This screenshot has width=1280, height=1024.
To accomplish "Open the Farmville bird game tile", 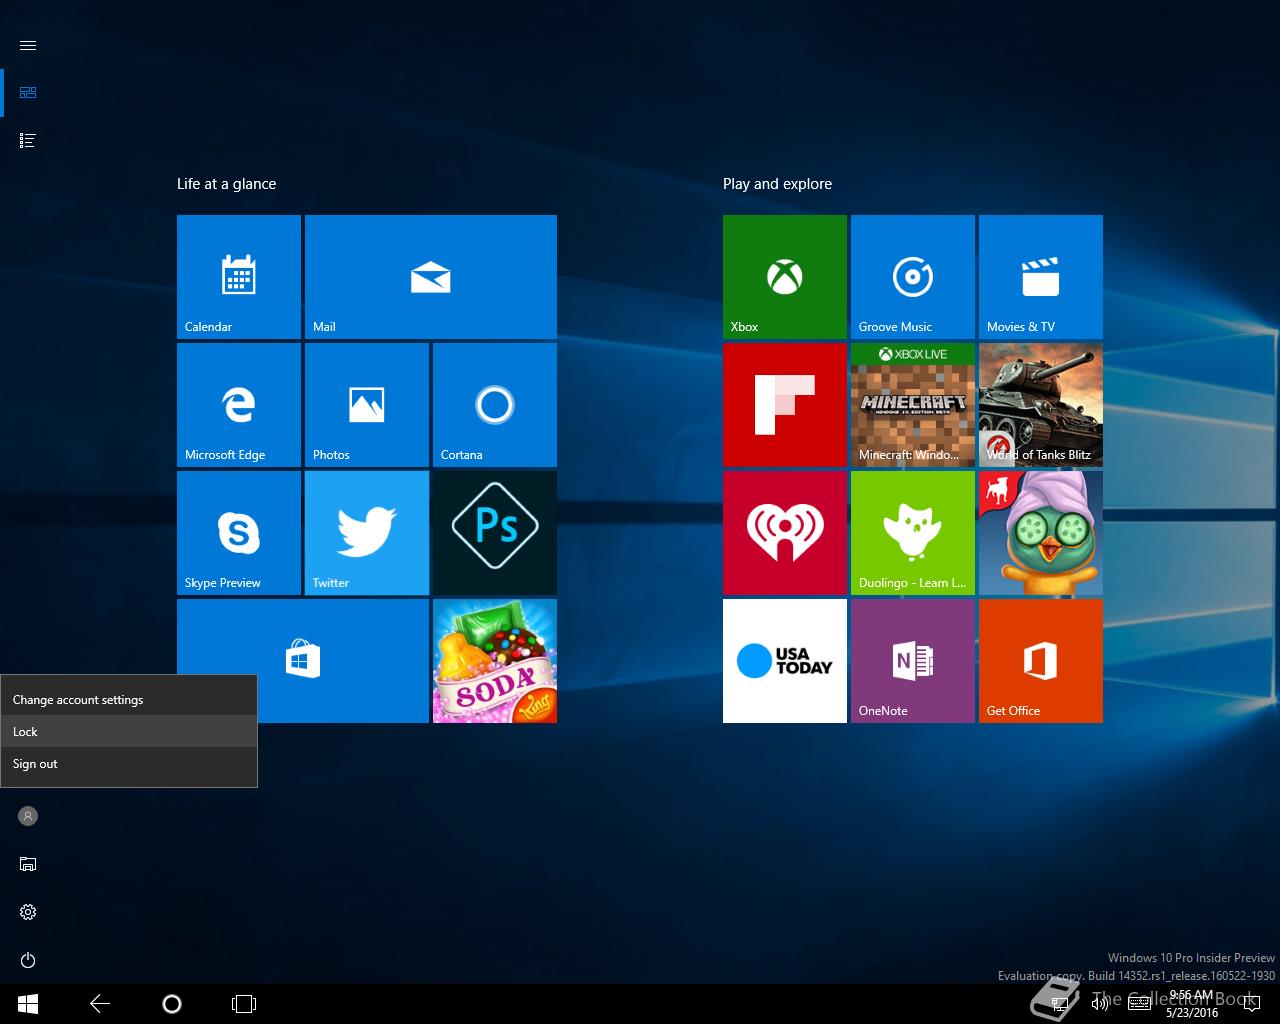I will click(x=1041, y=533).
